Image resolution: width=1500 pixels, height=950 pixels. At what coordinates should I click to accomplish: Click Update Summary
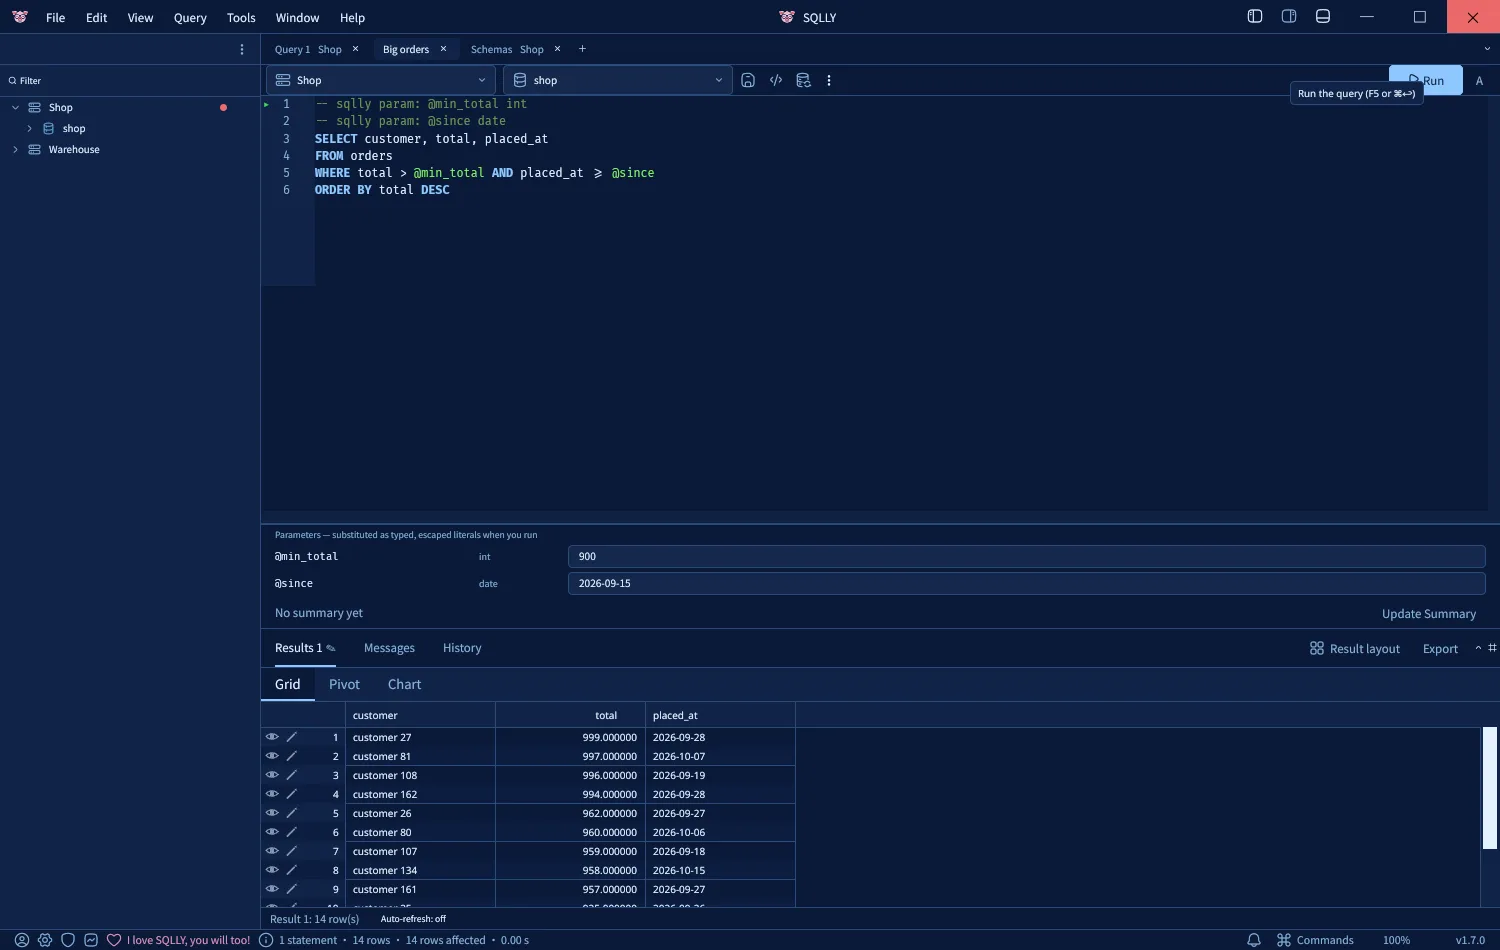point(1429,614)
